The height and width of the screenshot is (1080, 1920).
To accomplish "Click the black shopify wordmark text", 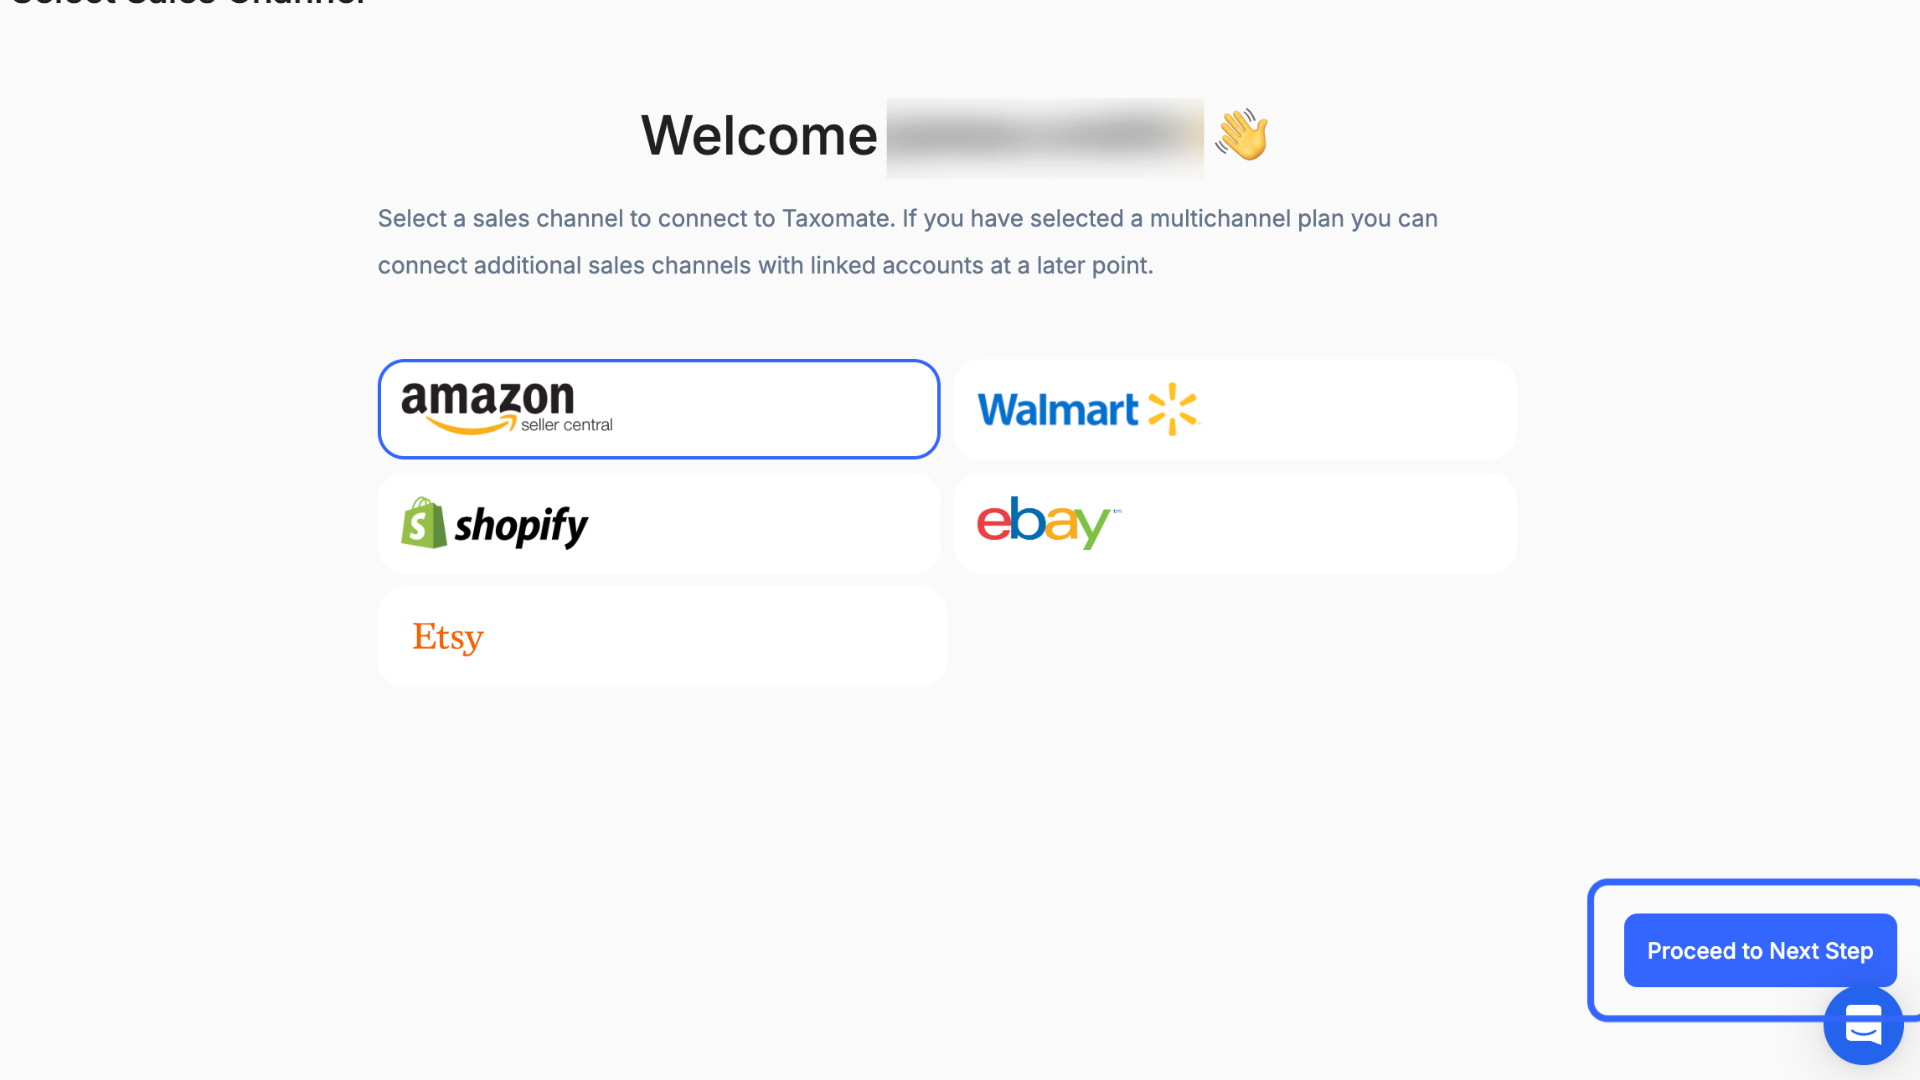I will coord(521,526).
